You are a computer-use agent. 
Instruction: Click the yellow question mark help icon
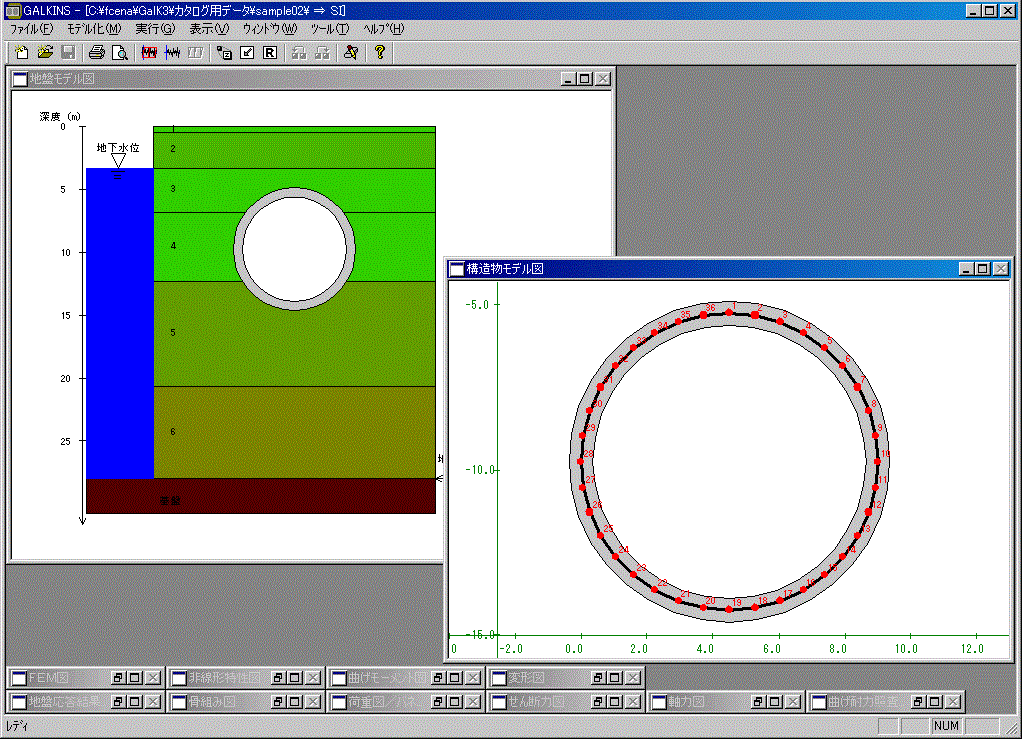pos(380,52)
